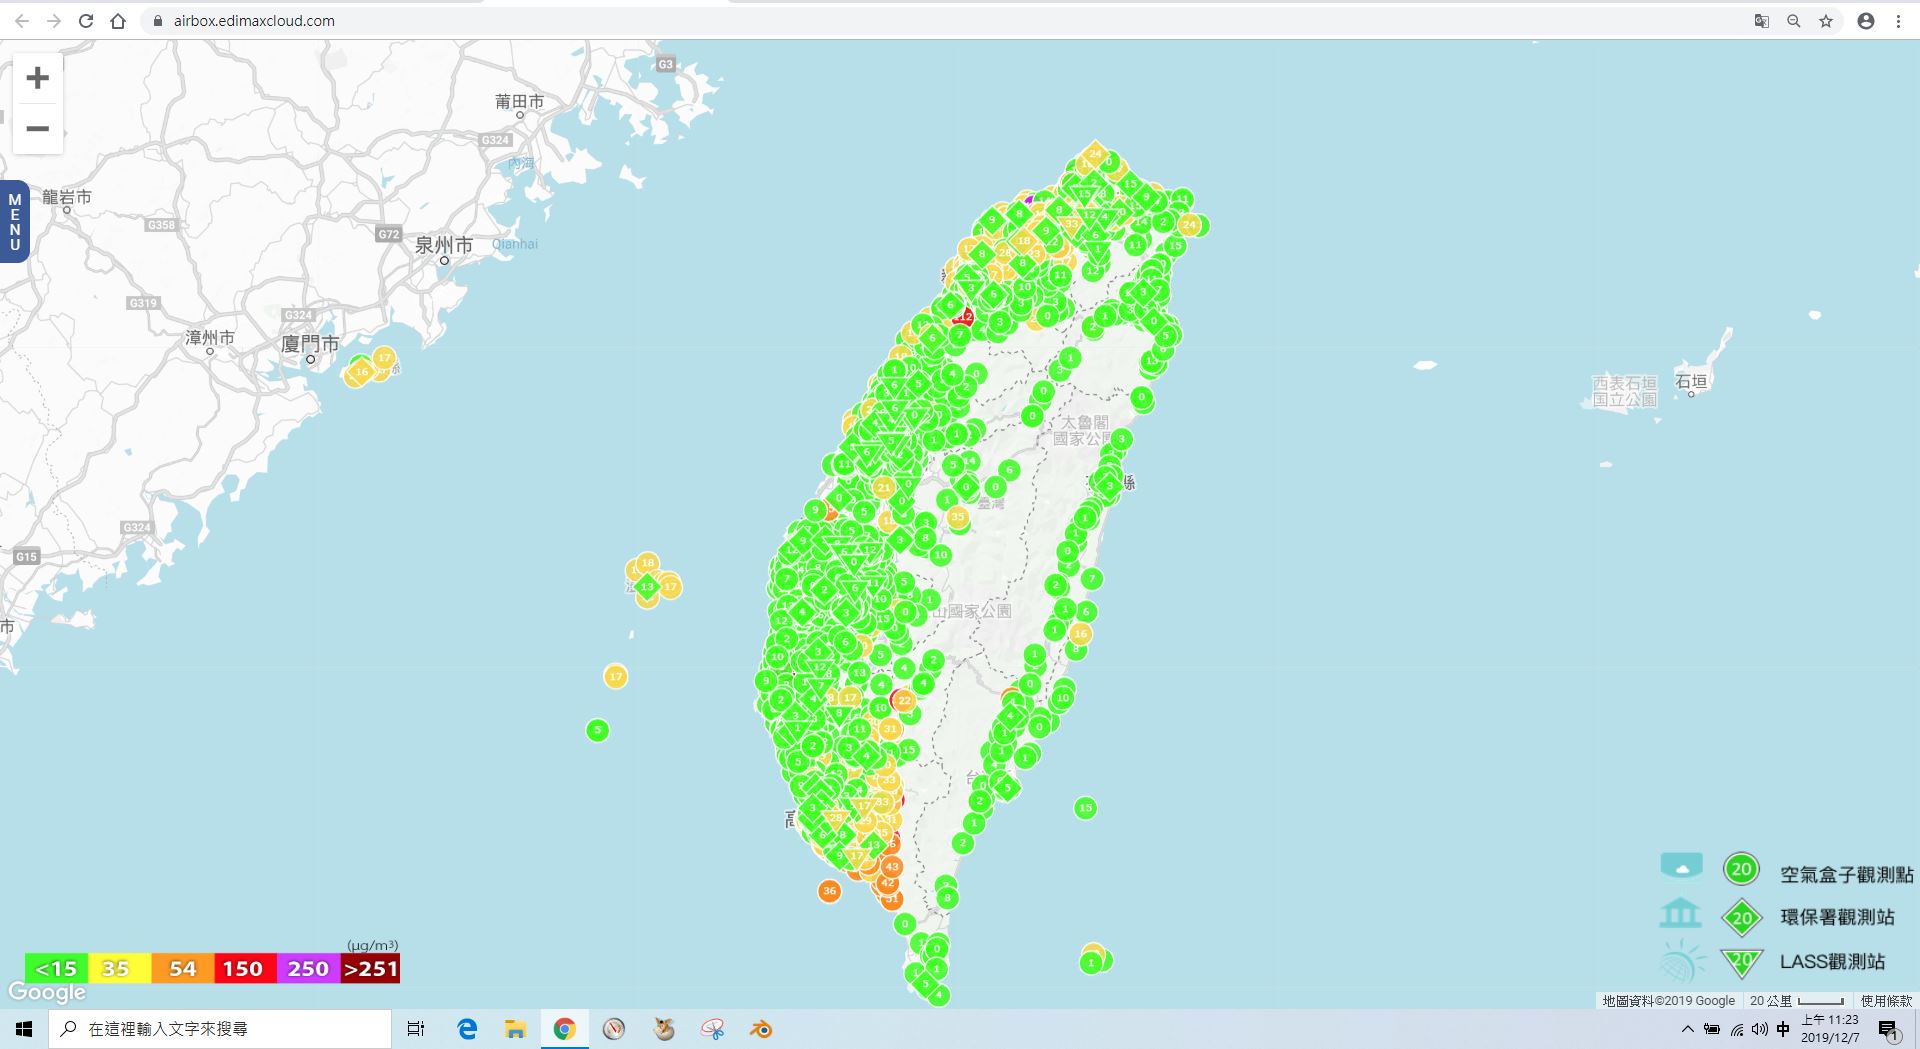
Task: Click the orange 22 marker inland
Action: click(x=904, y=700)
